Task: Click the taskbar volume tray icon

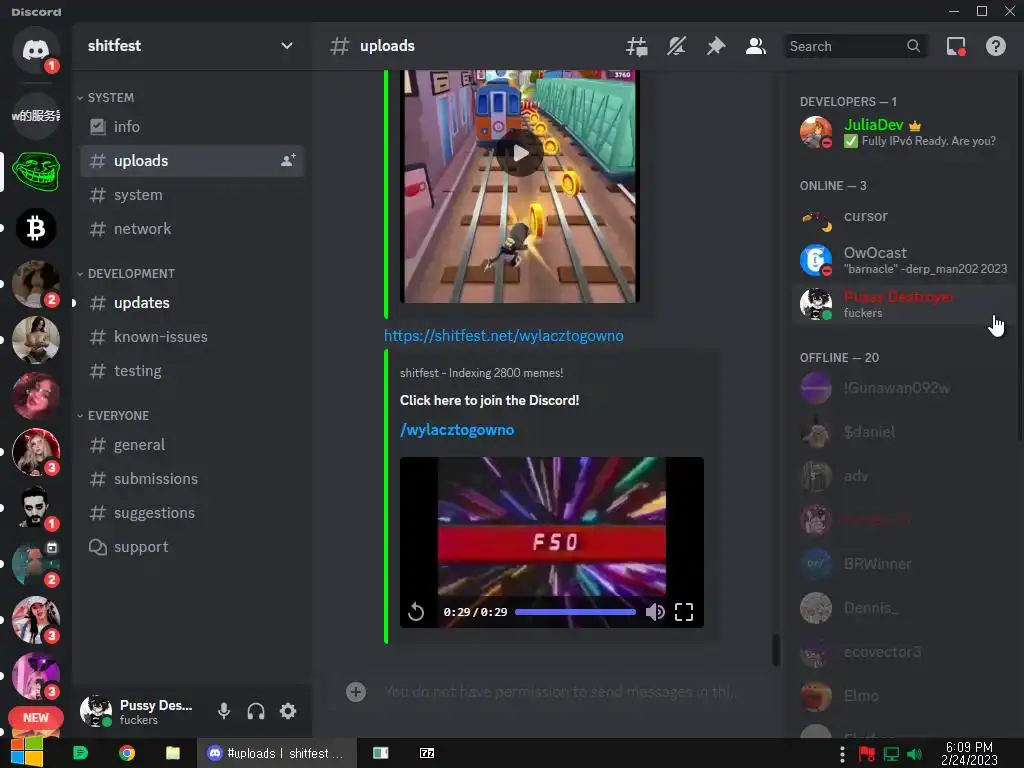Action: pyautogui.click(x=914, y=754)
